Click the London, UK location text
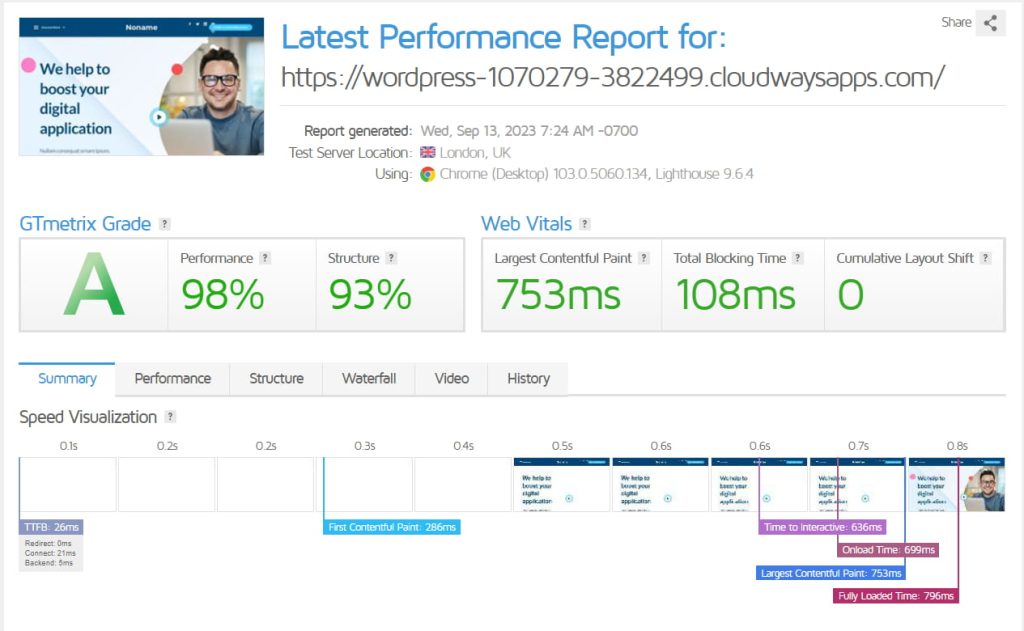Image resolution: width=1024 pixels, height=631 pixels. pyautogui.click(x=475, y=153)
